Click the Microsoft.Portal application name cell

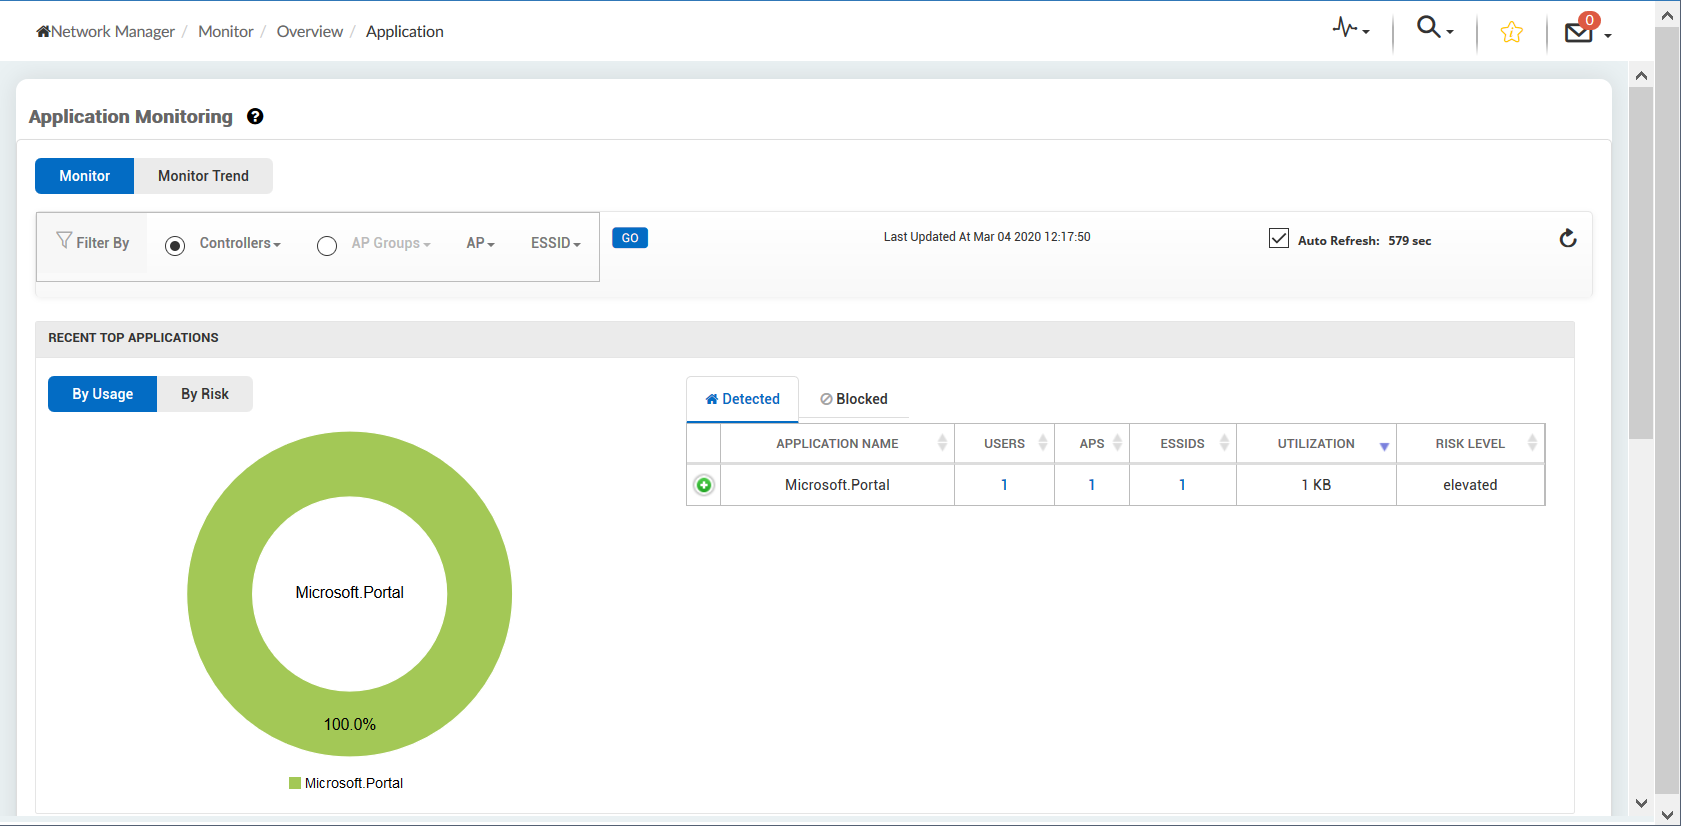pos(837,485)
